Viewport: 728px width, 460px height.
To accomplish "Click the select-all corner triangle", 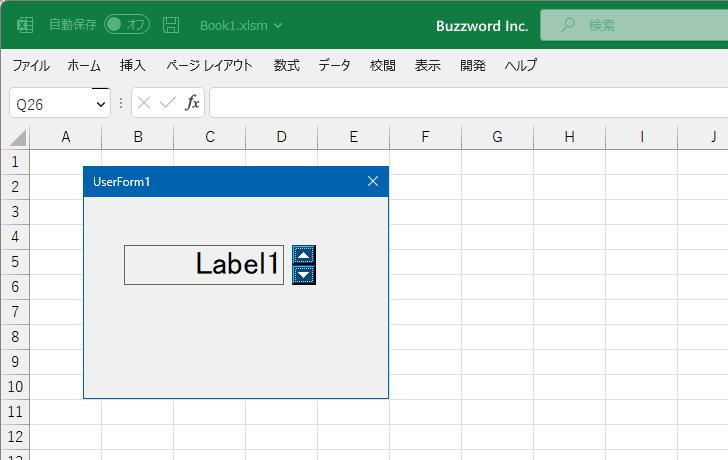I will 18,138.
